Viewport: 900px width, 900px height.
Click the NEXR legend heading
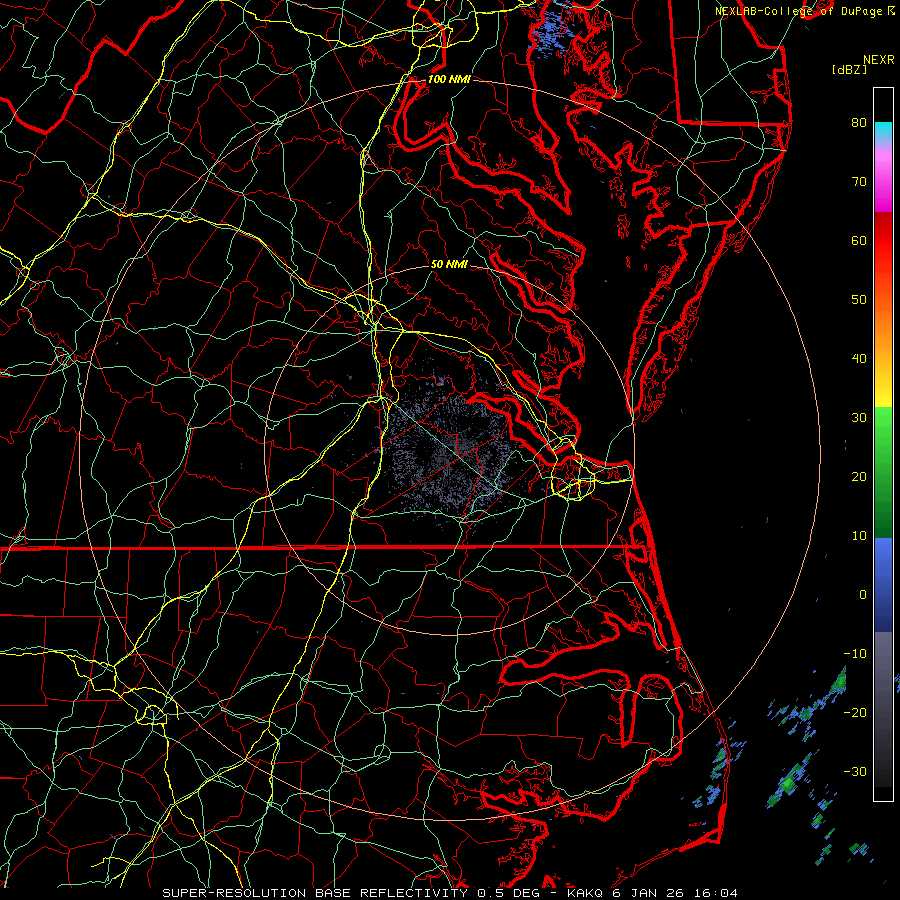[878, 60]
